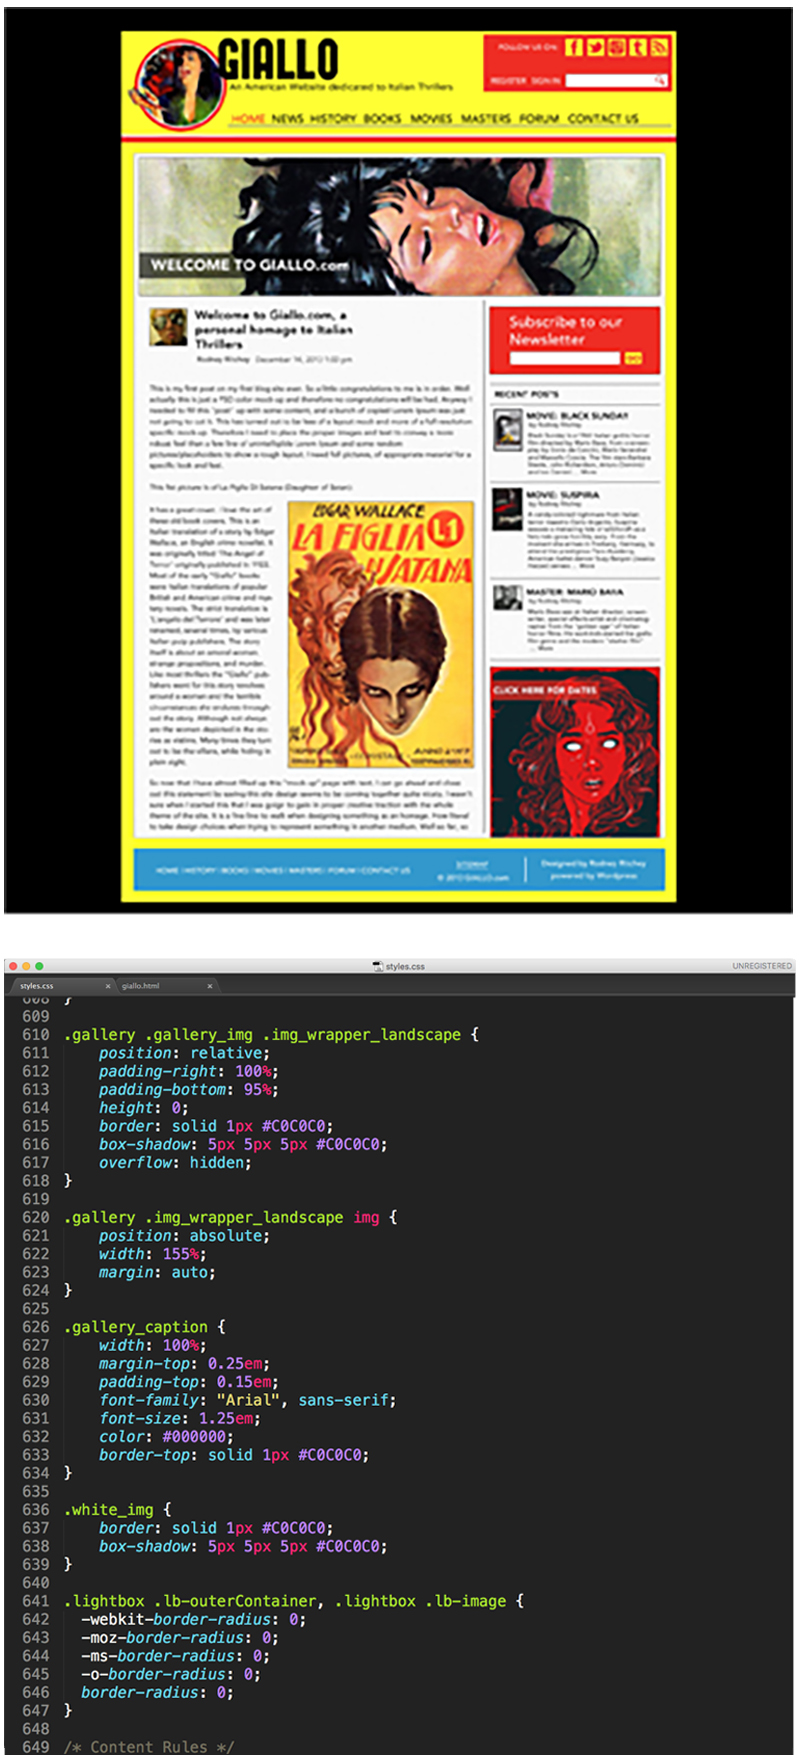800x1755 pixels.
Task: Click the REGISTER link in the red header box
Action: click(508, 80)
